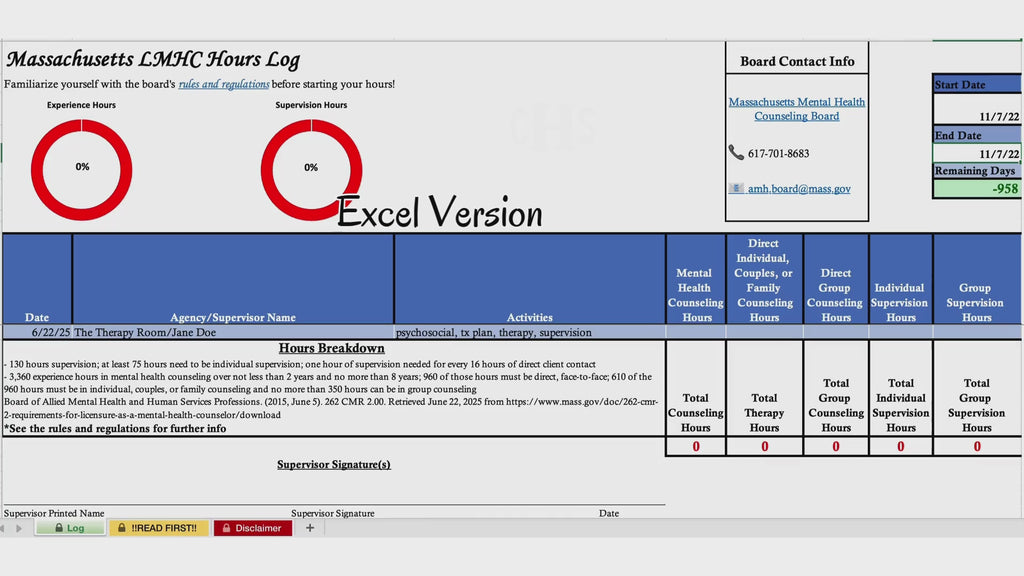Click the Experience Hours donut chart
This screenshot has width=1024, height=576.
click(x=82, y=169)
